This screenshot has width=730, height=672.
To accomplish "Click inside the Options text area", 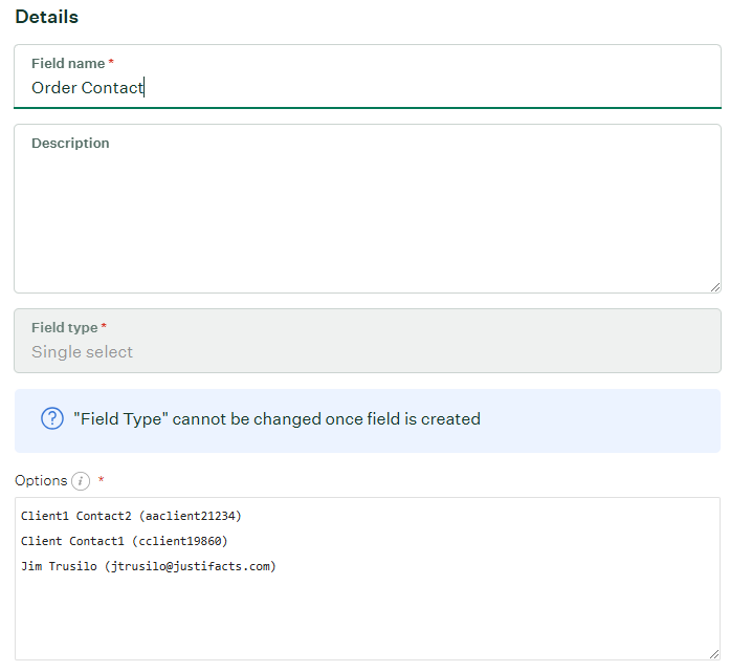I will 367,578.
